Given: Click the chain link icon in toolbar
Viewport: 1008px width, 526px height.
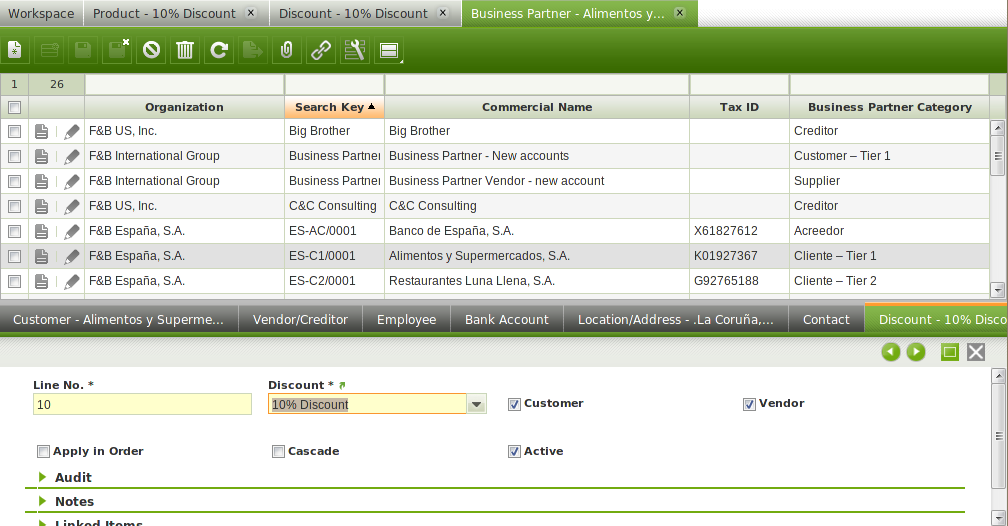Looking at the screenshot, I should (320, 50).
